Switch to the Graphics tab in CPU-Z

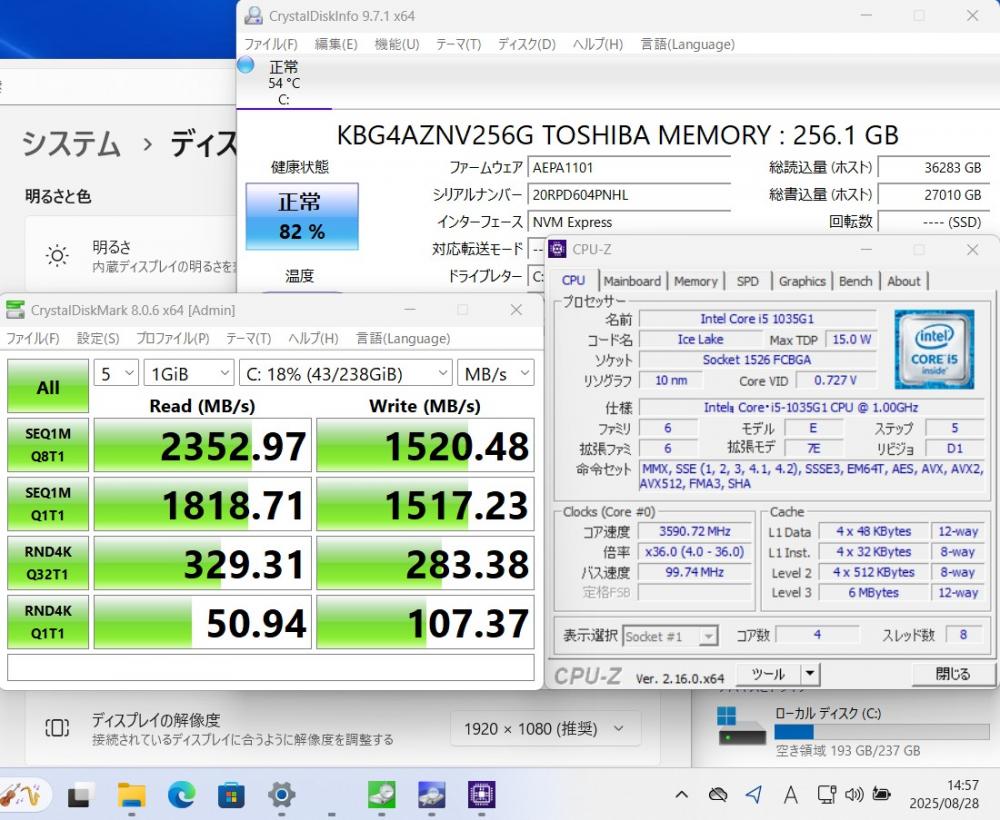pyautogui.click(x=802, y=281)
